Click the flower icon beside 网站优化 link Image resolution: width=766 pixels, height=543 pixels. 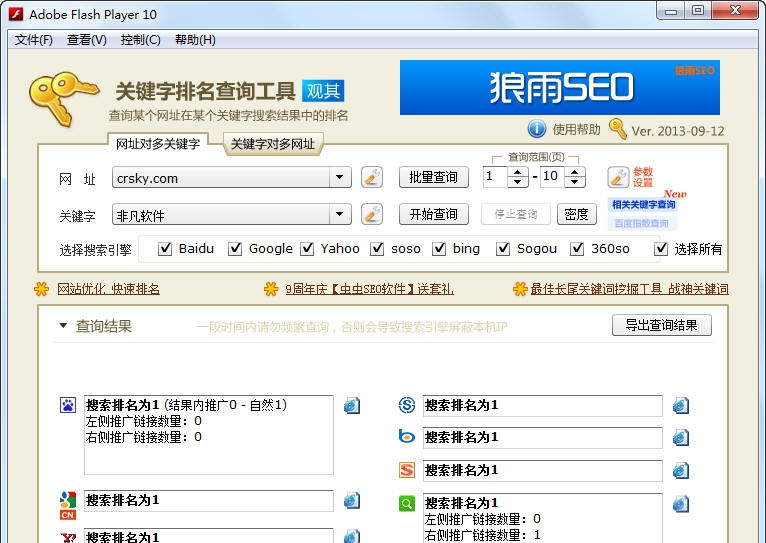42,289
